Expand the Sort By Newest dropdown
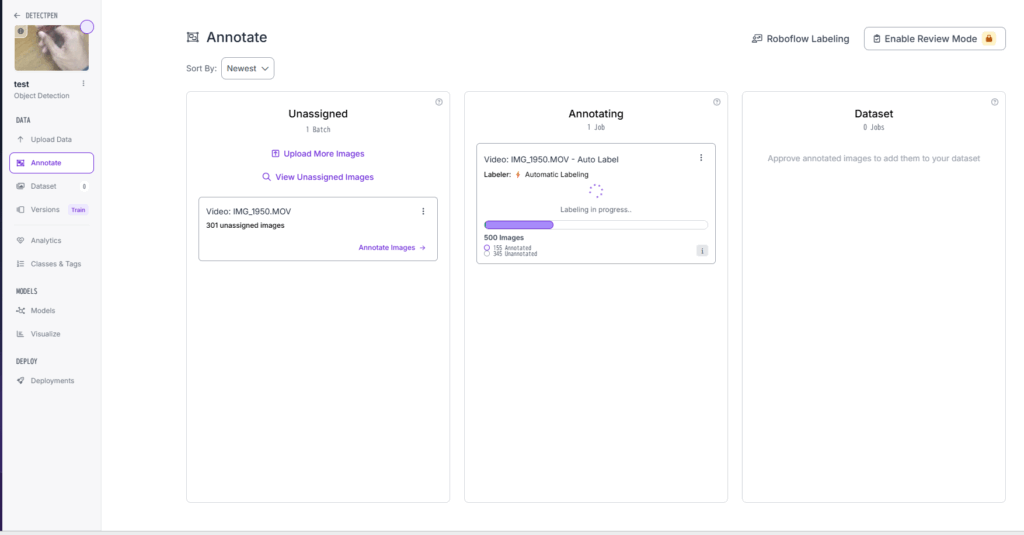Viewport: 1024px width, 535px height. click(x=247, y=68)
